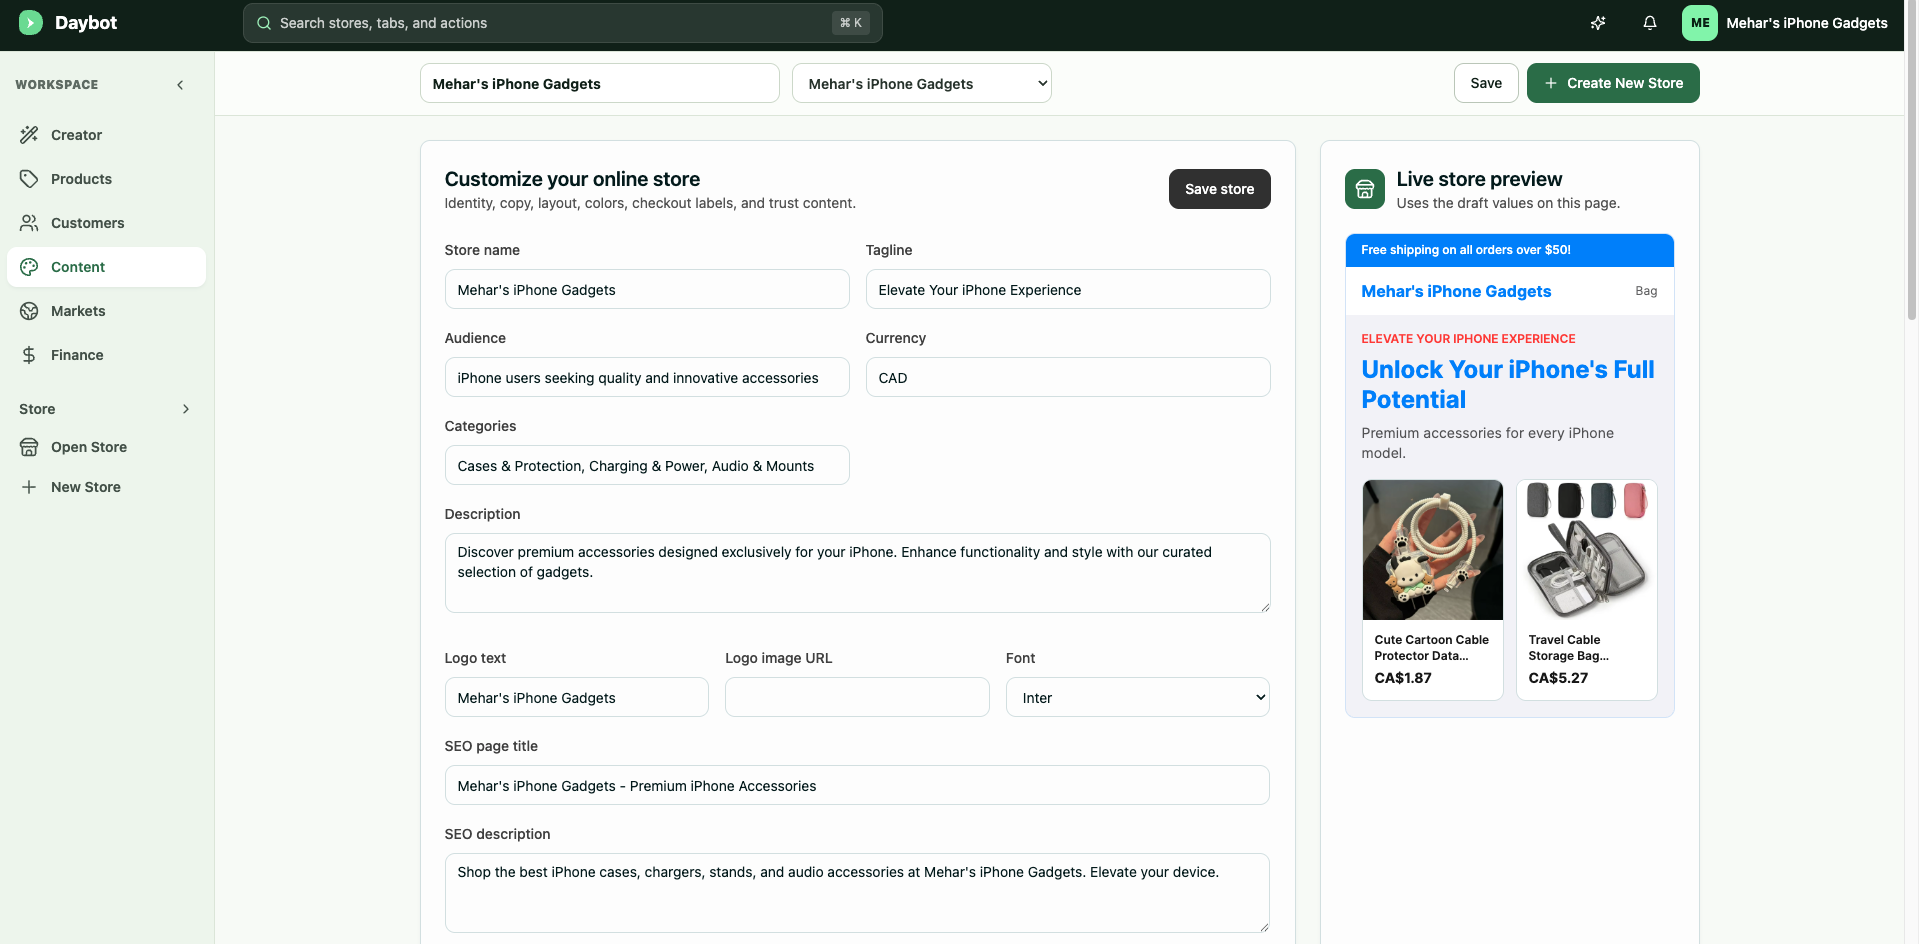Click the dark Save store button
This screenshot has width=1919, height=944.
tap(1219, 189)
